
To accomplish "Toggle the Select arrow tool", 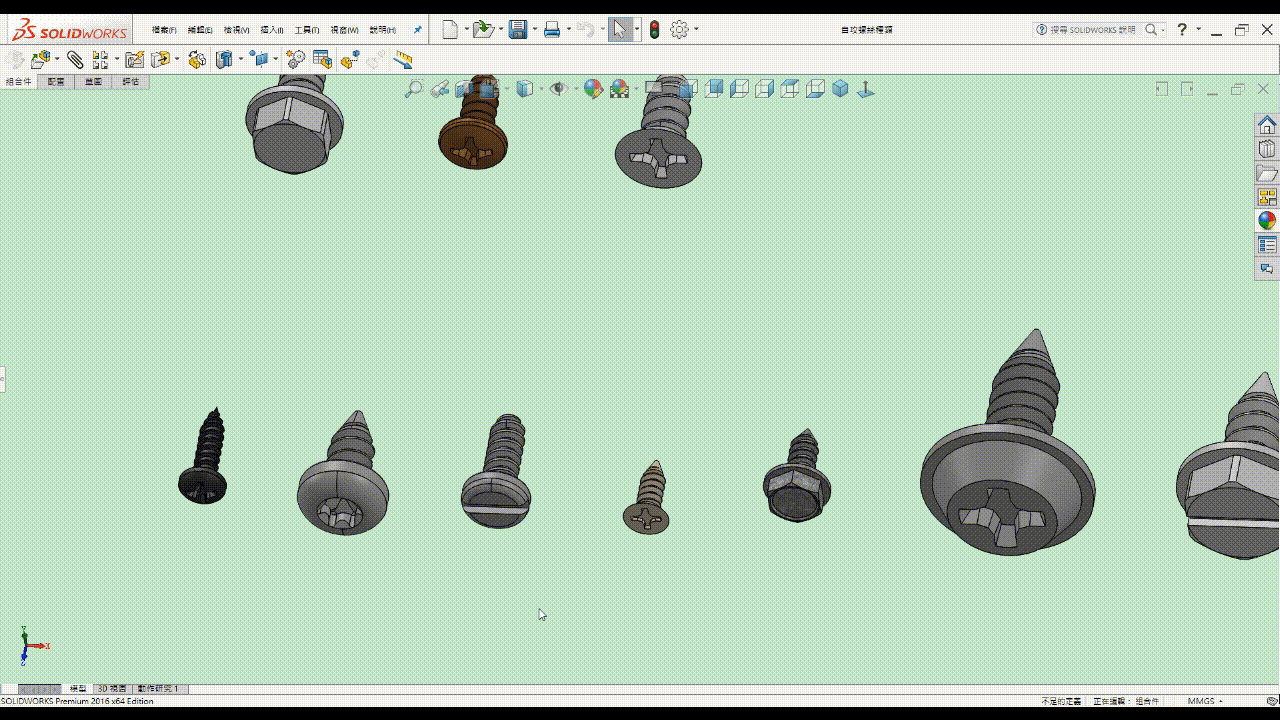I will tap(619, 30).
